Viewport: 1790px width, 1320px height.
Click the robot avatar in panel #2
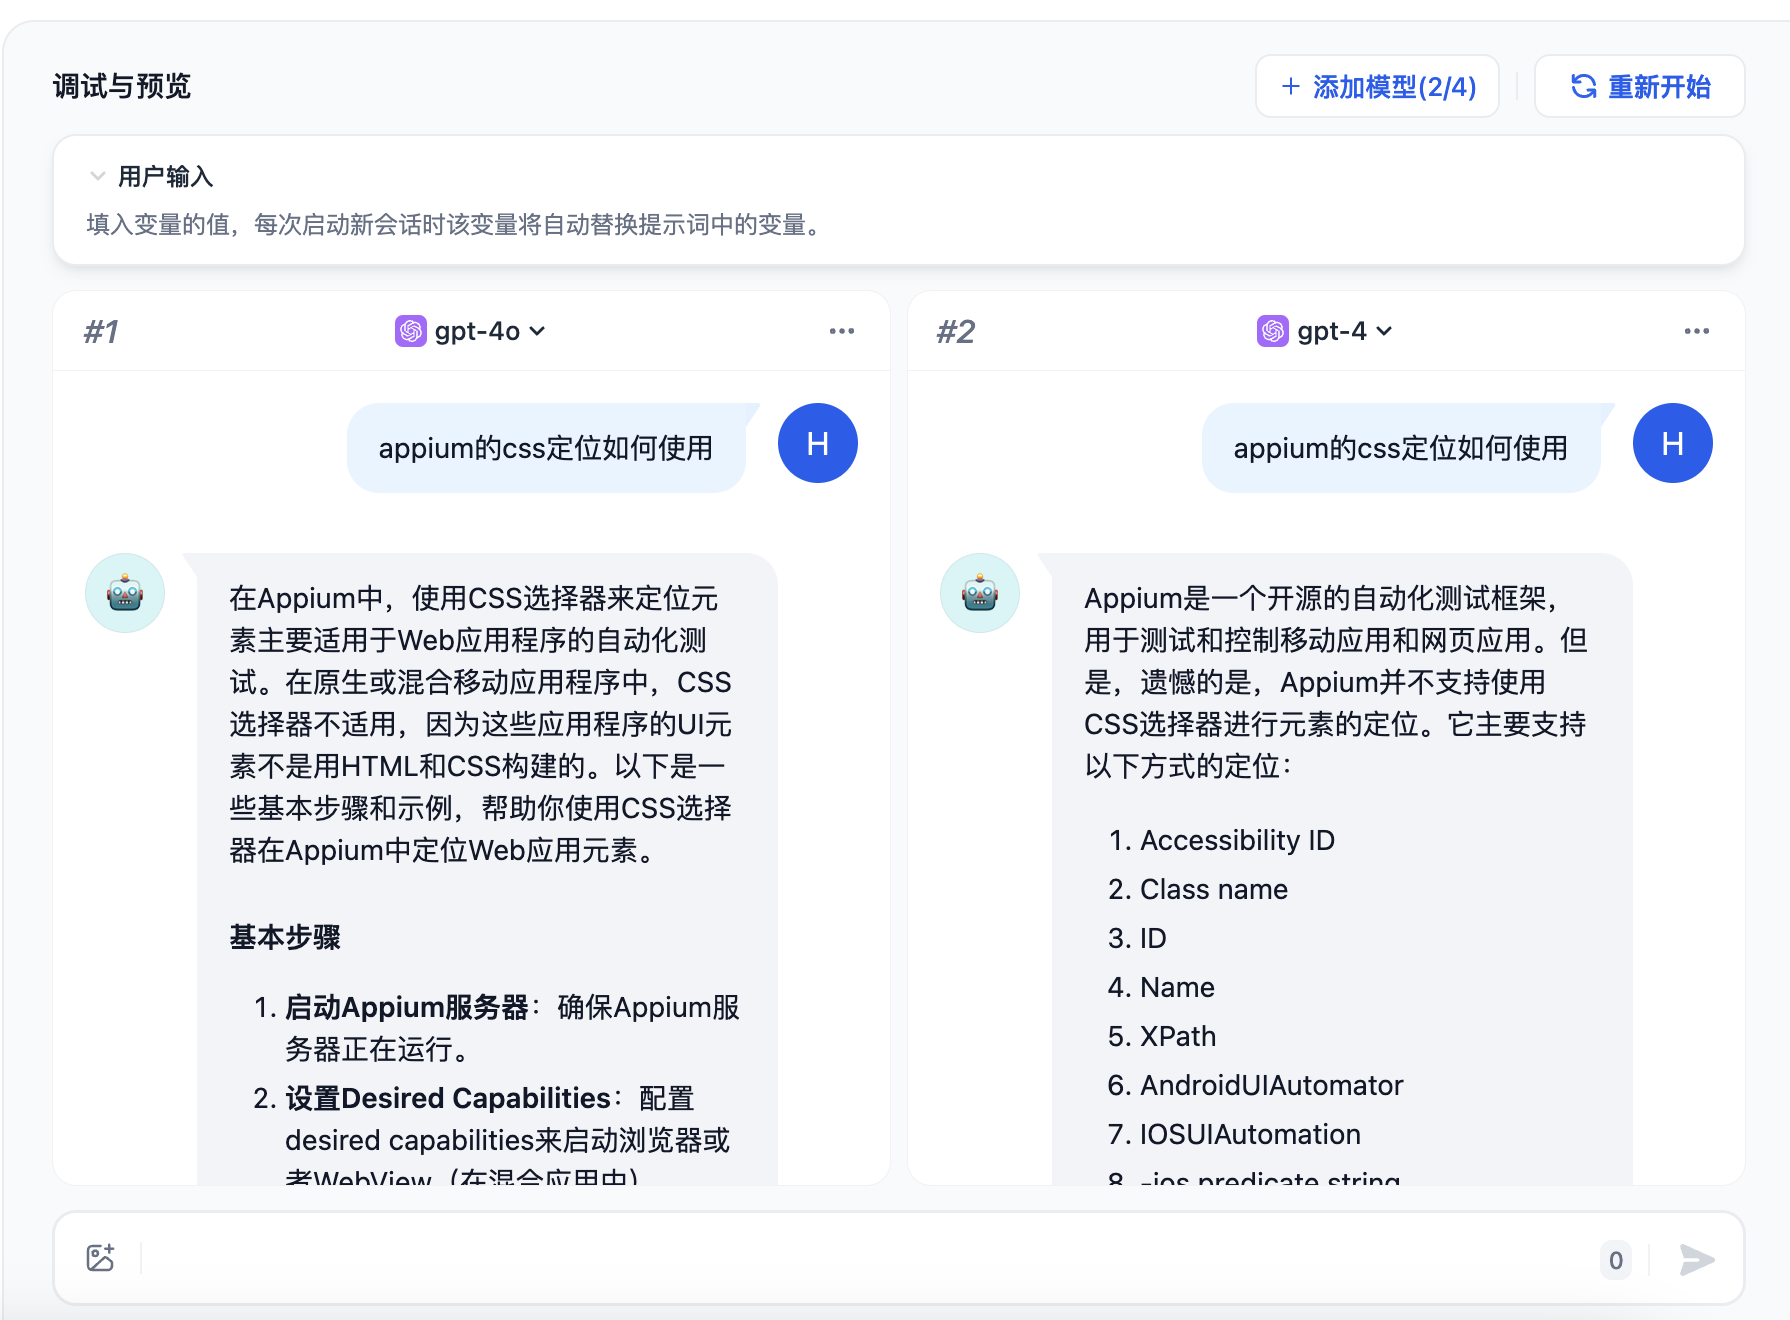(x=980, y=592)
